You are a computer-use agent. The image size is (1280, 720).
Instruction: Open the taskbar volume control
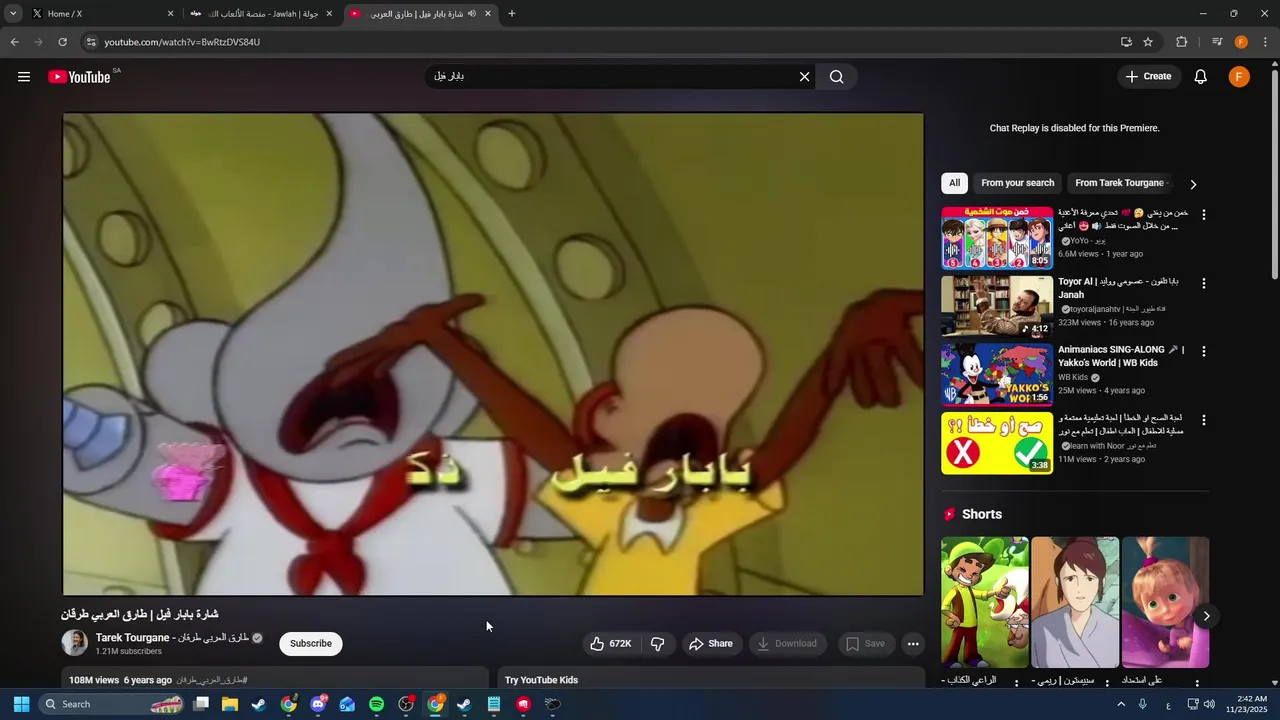coord(1209,704)
